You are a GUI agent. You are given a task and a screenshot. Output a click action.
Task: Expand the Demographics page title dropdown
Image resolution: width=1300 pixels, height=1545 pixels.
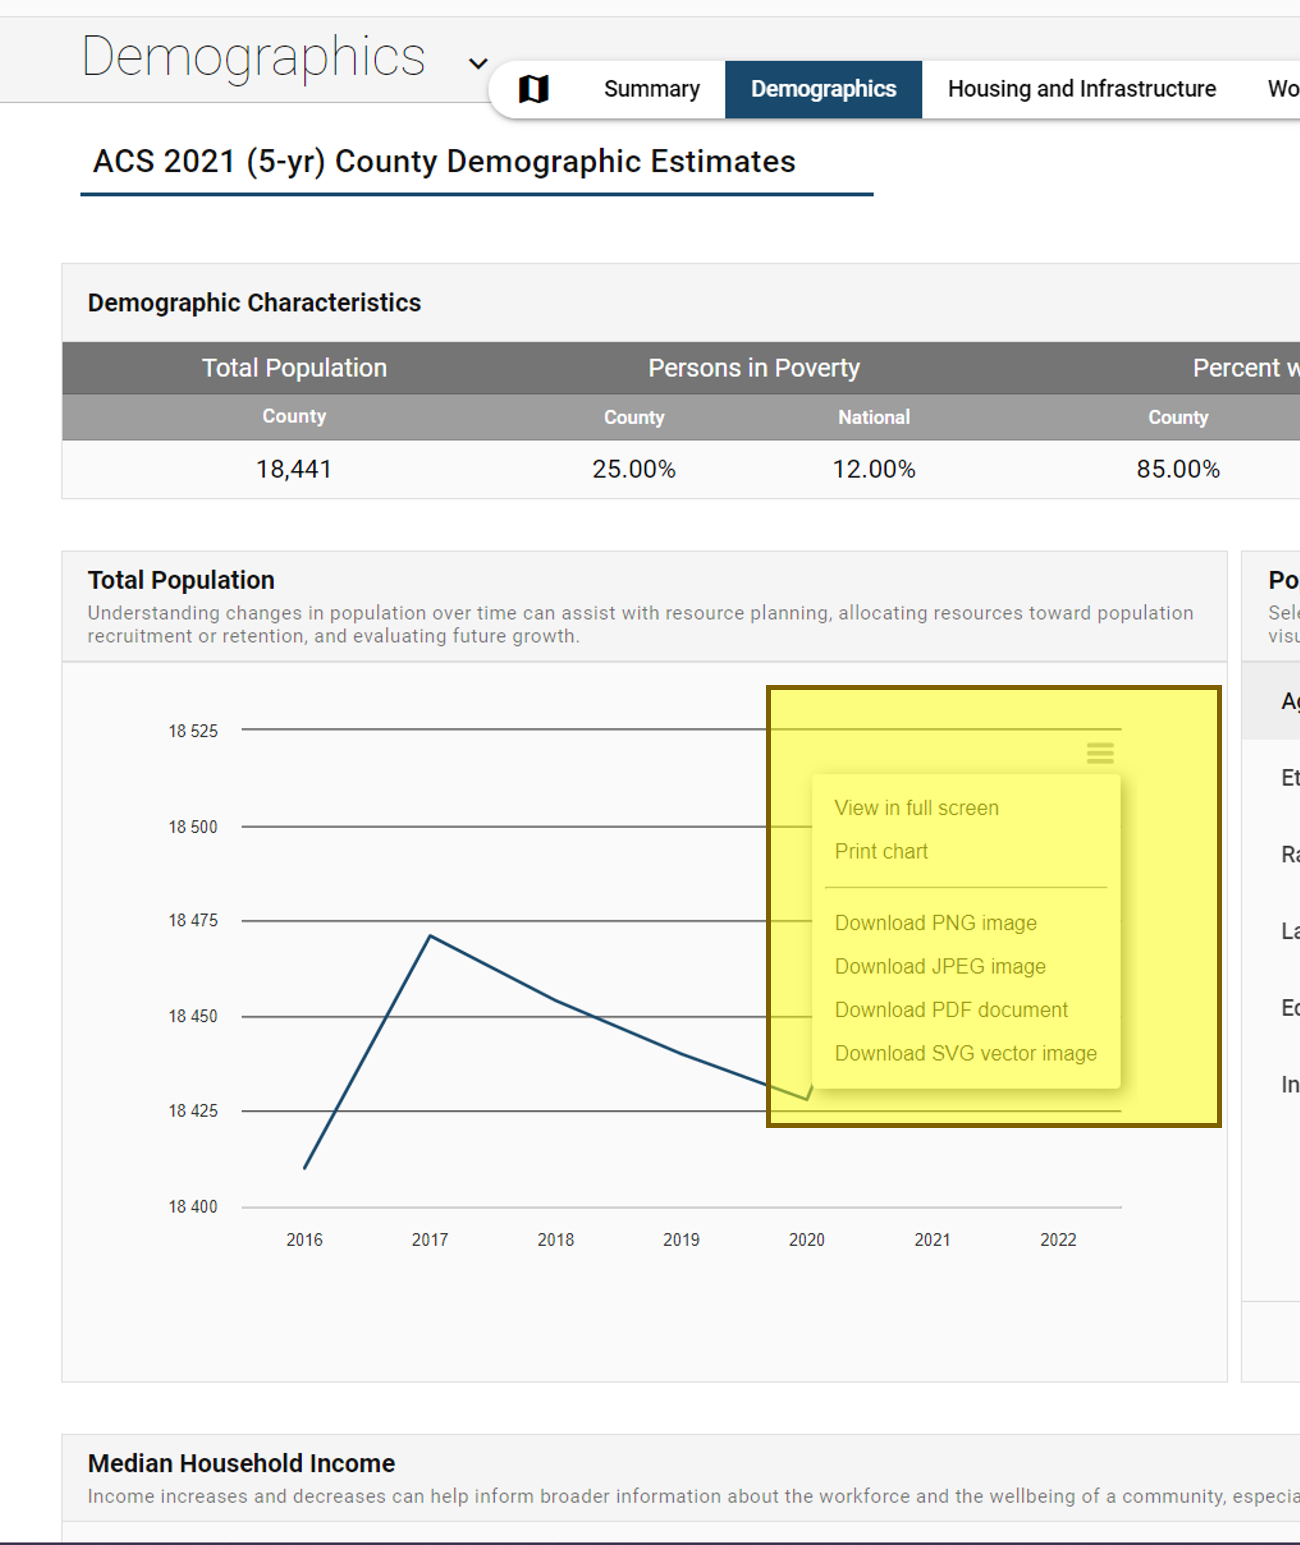click(x=478, y=64)
